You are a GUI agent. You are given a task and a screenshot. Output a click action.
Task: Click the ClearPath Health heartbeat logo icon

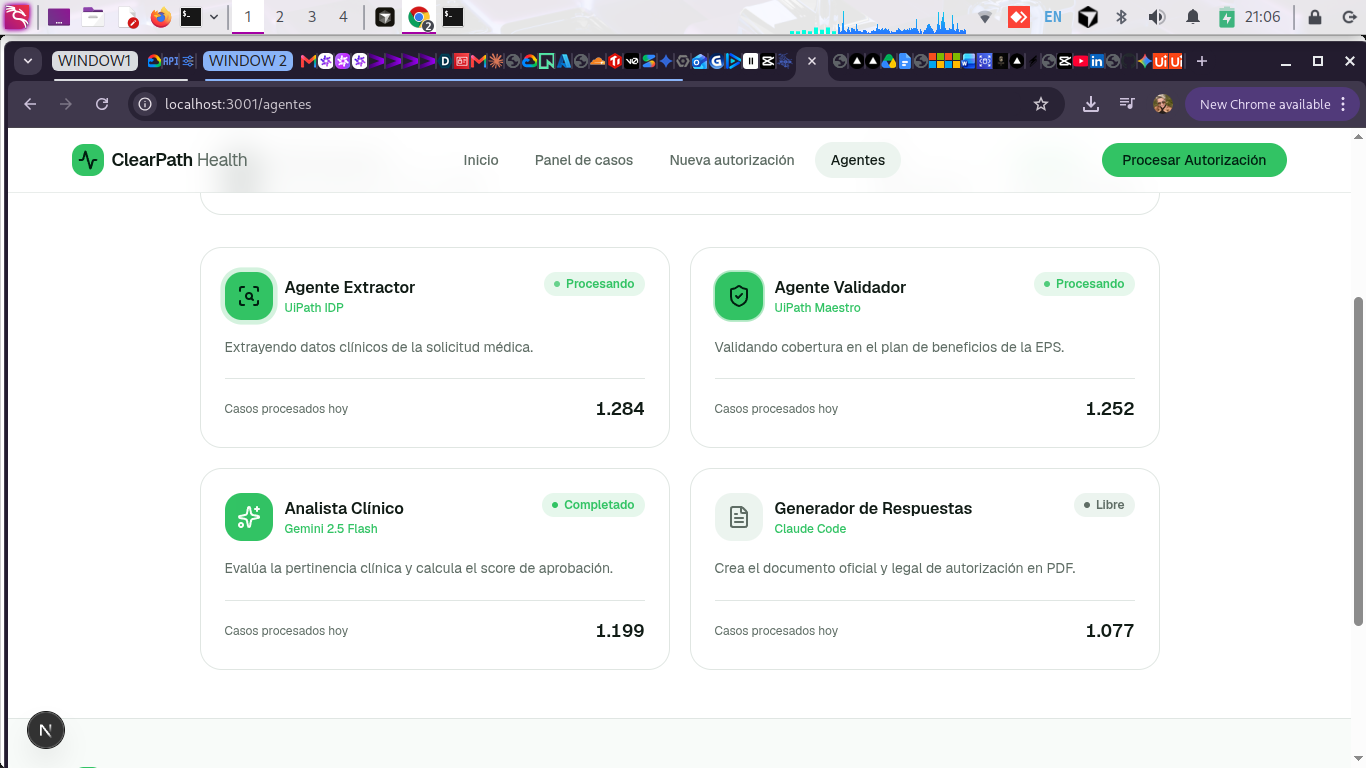coord(88,160)
